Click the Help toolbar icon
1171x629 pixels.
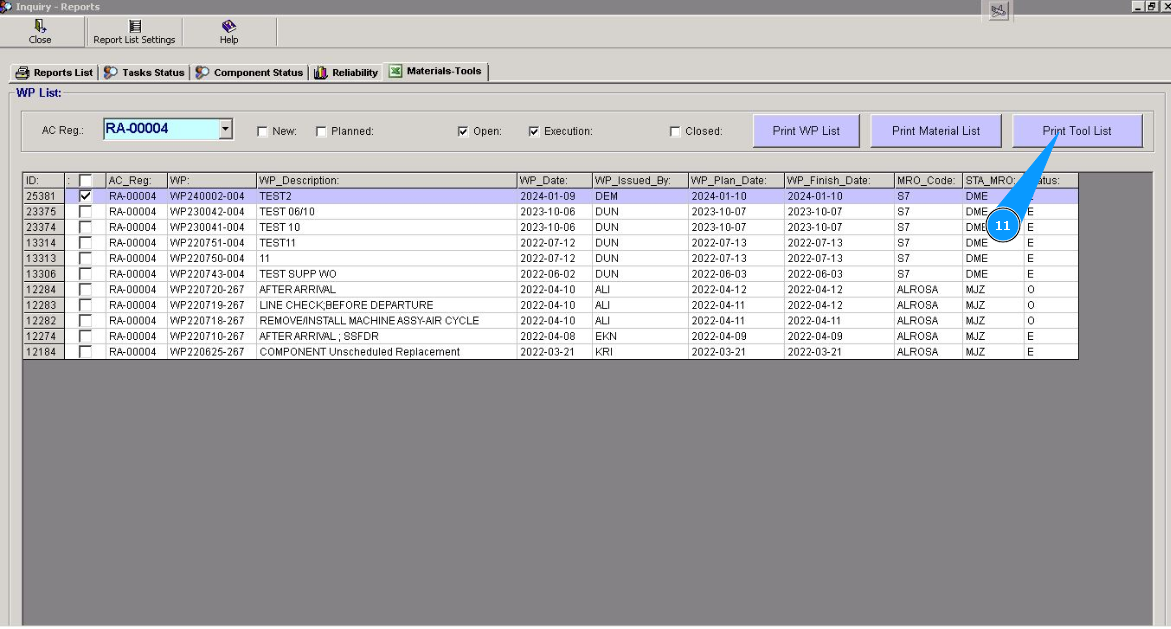click(x=228, y=32)
